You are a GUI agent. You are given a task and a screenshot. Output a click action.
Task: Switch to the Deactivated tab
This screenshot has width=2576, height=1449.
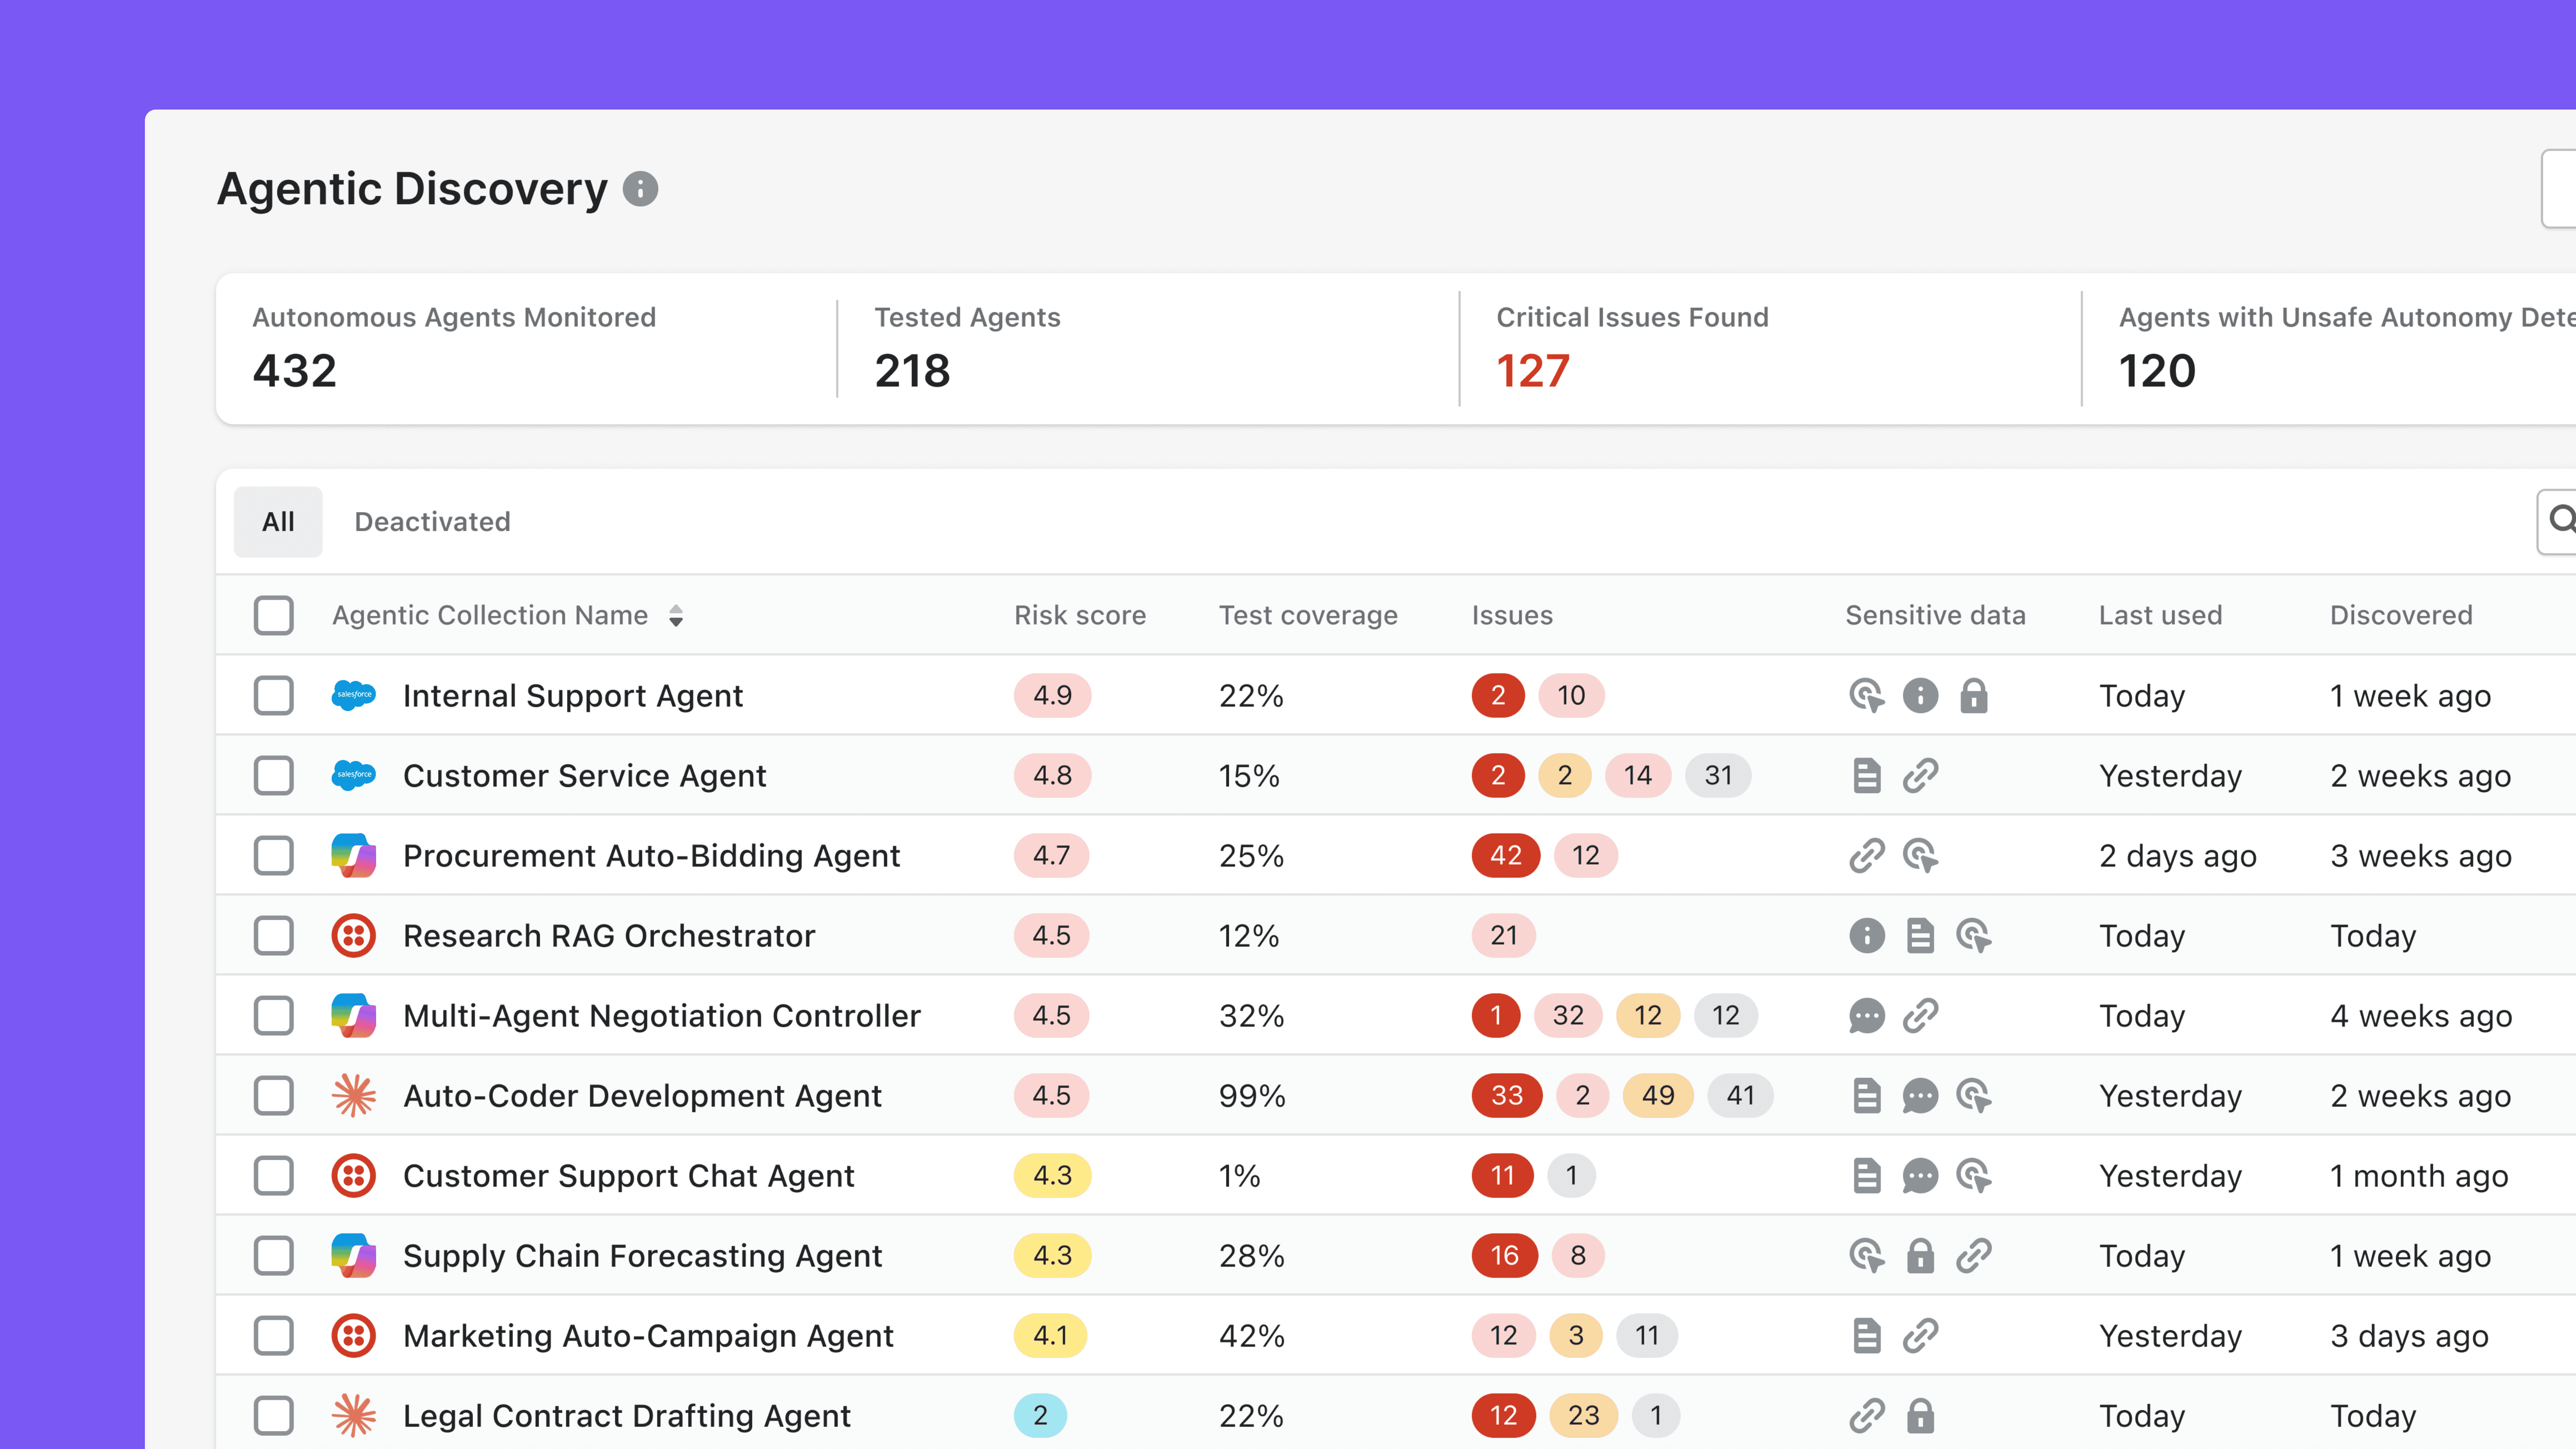[x=432, y=521]
